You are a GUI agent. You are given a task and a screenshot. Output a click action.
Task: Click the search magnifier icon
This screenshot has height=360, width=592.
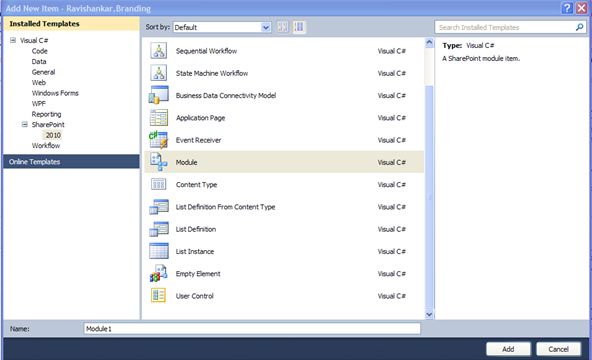click(580, 27)
